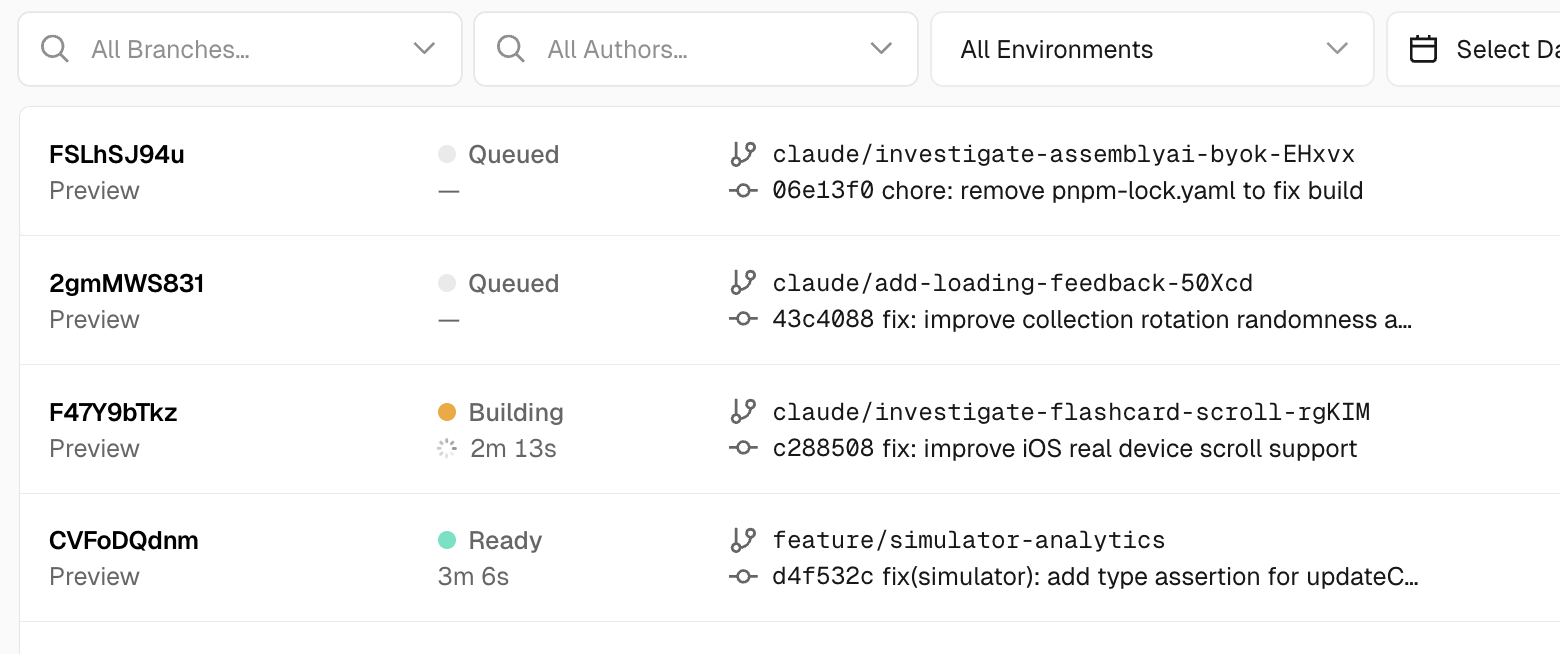Open the claude/investigate-flashcard-scroll-rgKIM branch link
Viewport: 1560px width, 654px height.
click(x=1070, y=412)
